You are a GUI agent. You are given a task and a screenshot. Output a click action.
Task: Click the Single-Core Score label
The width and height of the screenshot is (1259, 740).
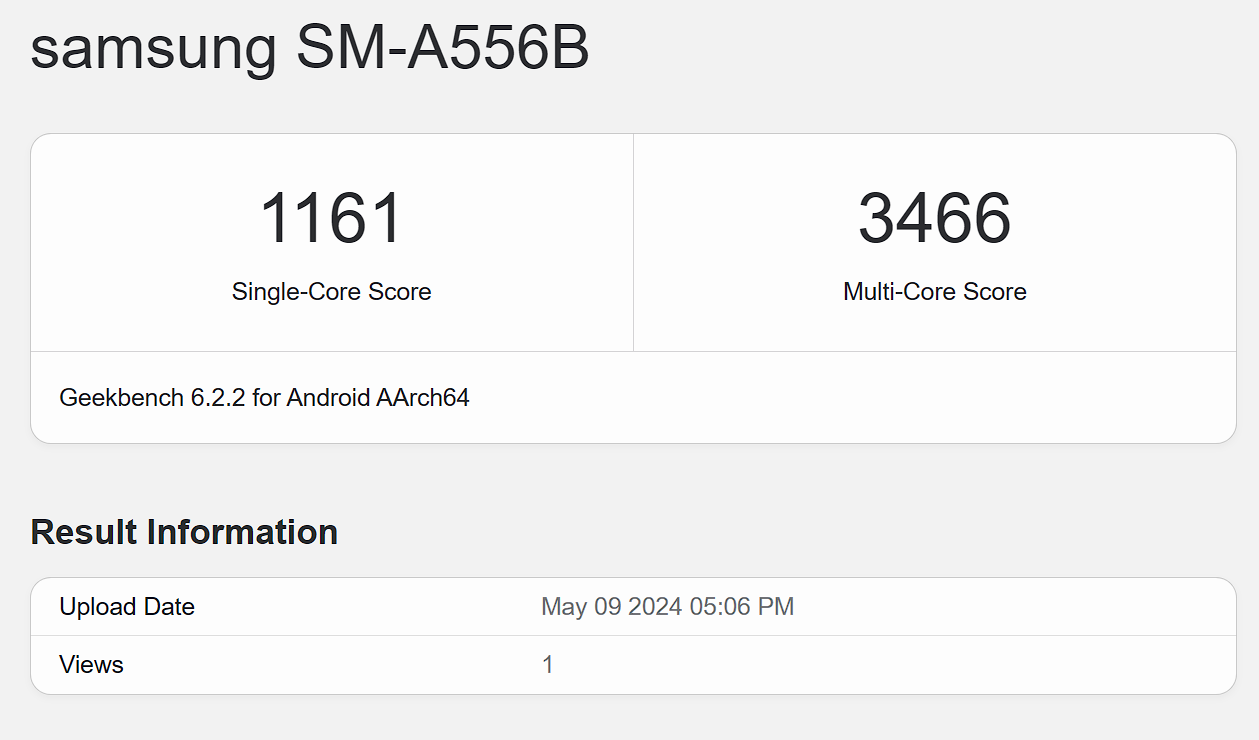pos(331,292)
